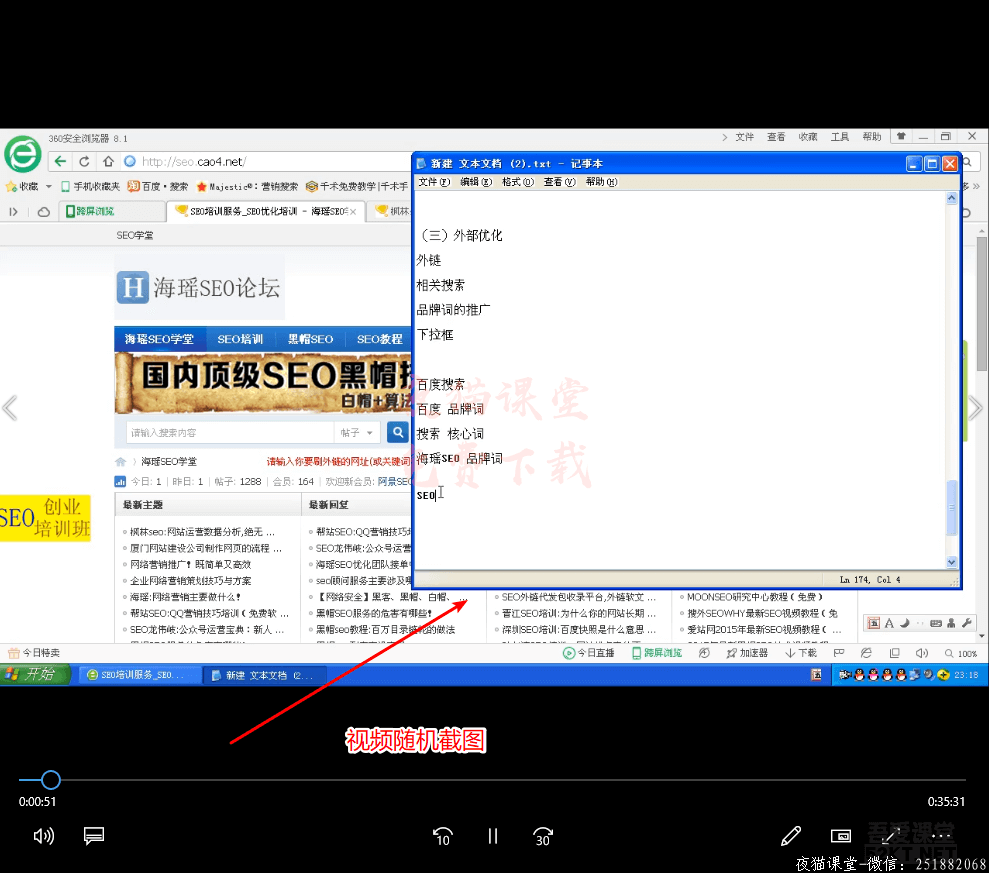Image resolution: width=989 pixels, height=873 pixels.
Task: Open the 海瑶SEO学堂 forum nav item
Action: pos(159,339)
